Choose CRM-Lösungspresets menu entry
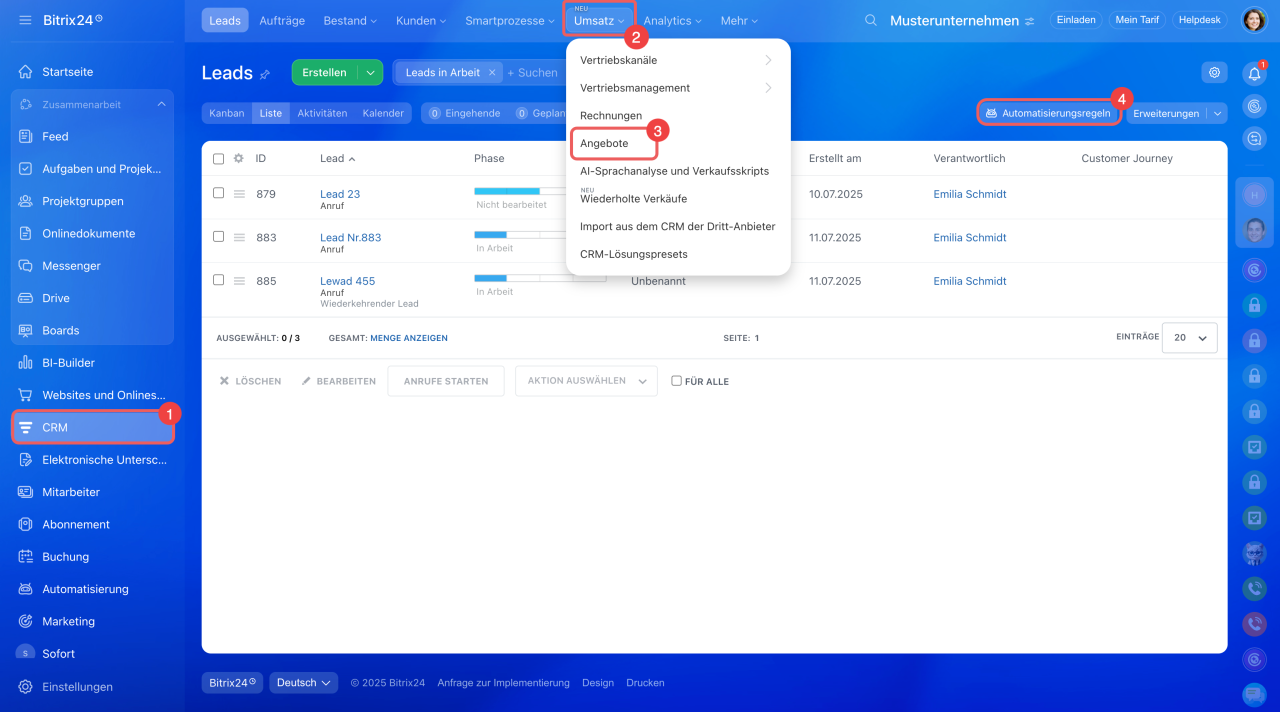This screenshot has width=1280, height=712. click(633, 254)
